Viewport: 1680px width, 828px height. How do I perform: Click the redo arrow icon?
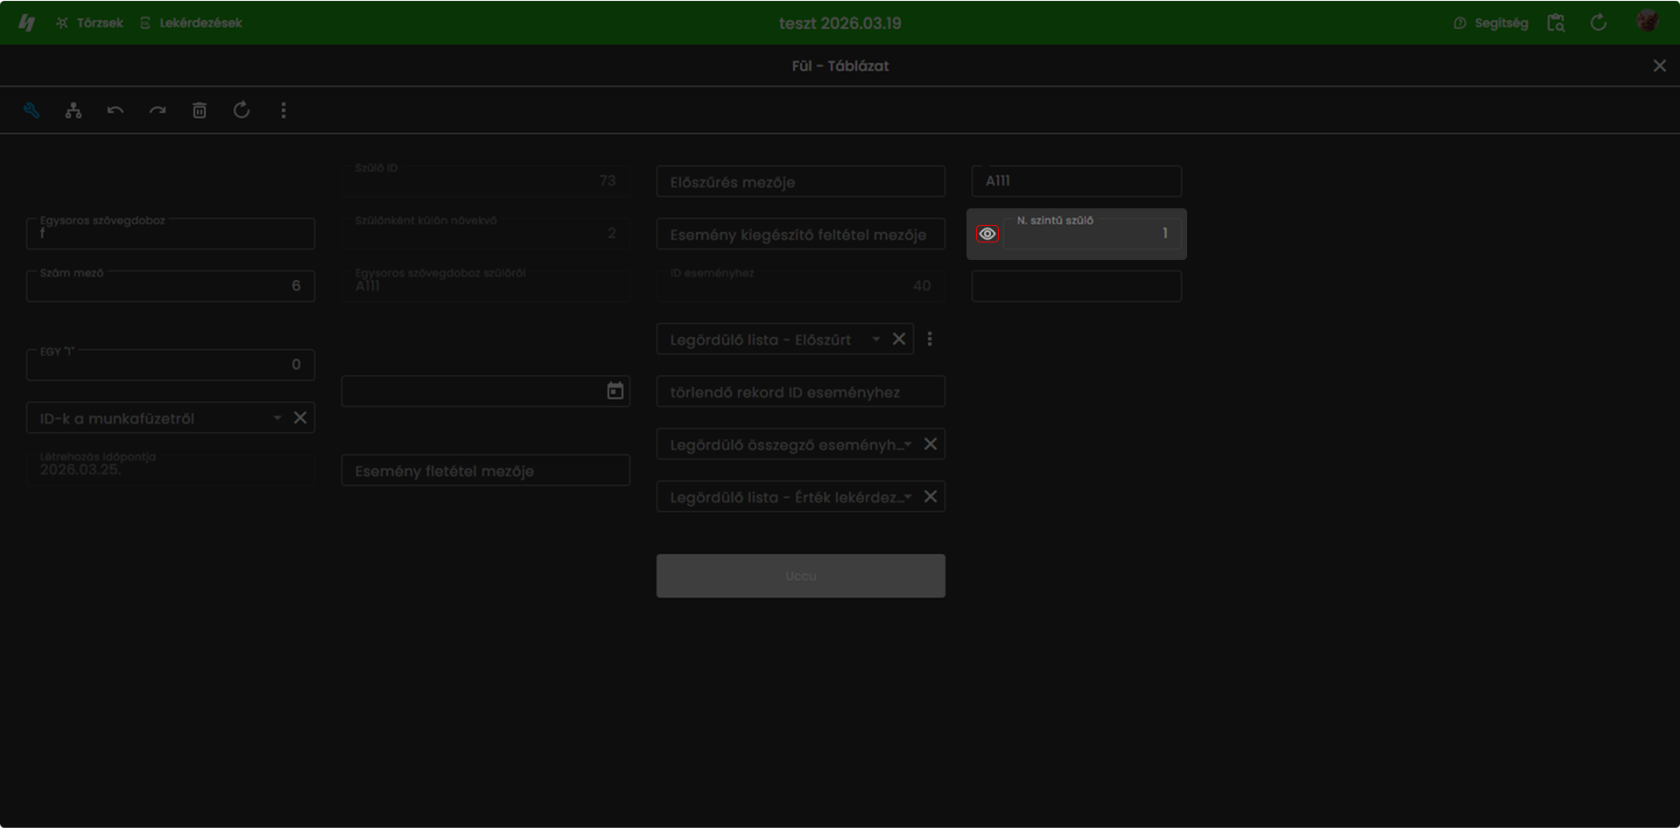(x=157, y=110)
